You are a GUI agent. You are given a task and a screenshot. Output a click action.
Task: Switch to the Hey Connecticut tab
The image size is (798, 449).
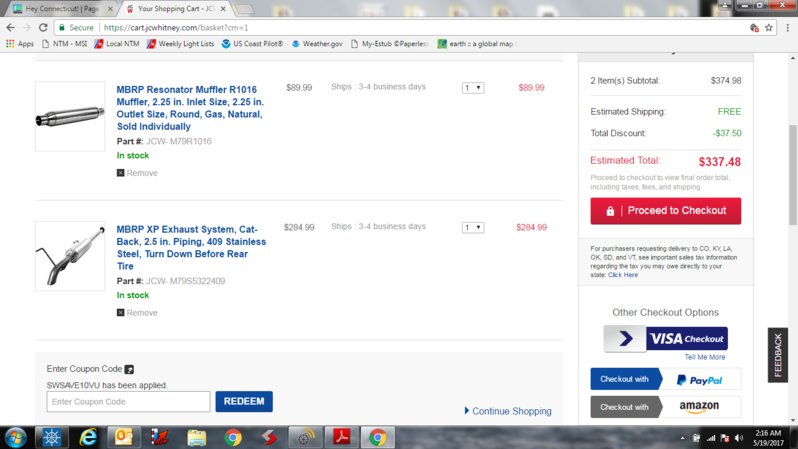coord(63,9)
